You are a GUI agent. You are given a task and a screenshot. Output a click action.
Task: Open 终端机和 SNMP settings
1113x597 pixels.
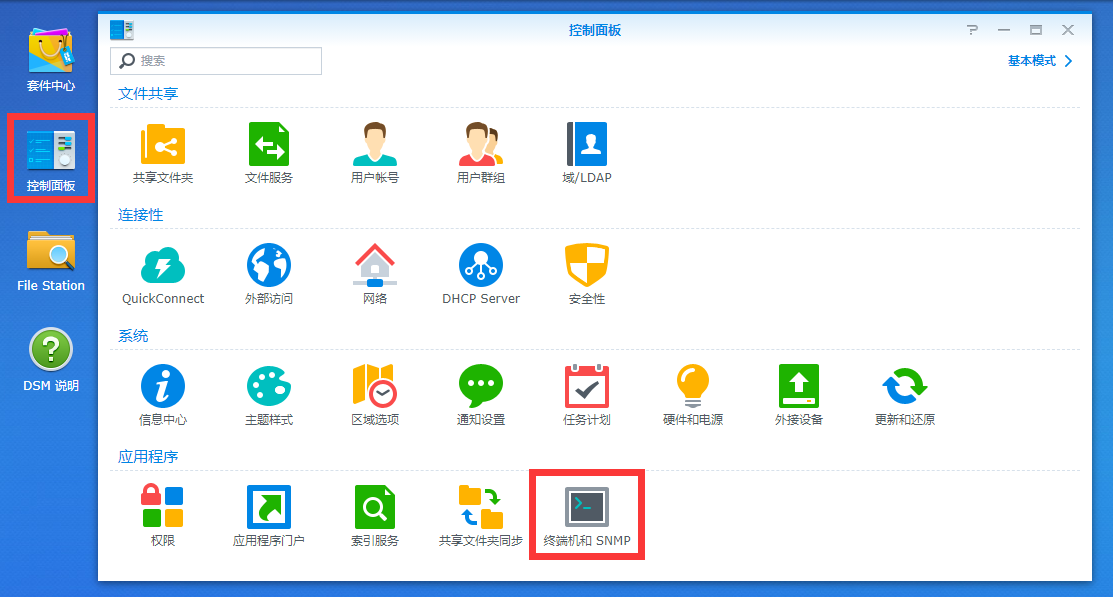click(587, 516)
